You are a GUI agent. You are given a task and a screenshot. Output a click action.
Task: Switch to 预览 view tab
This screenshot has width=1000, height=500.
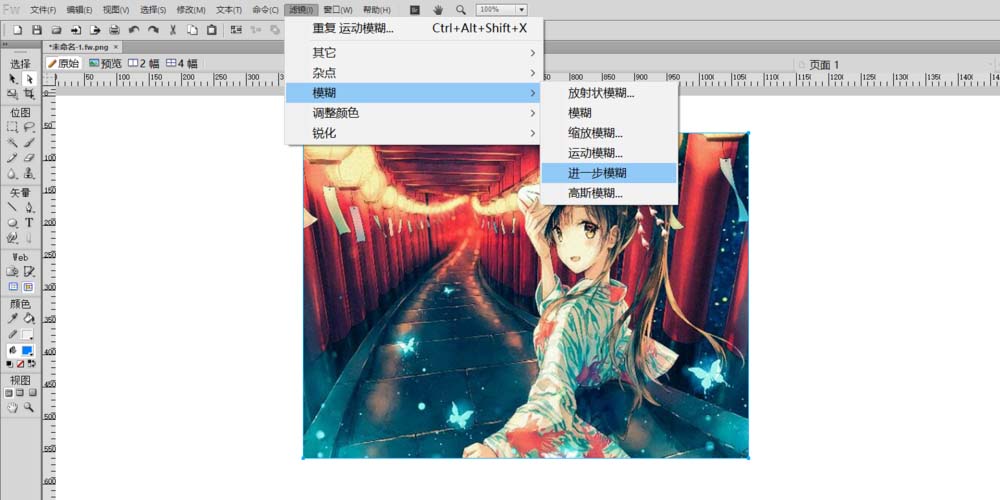coord(105,63)
